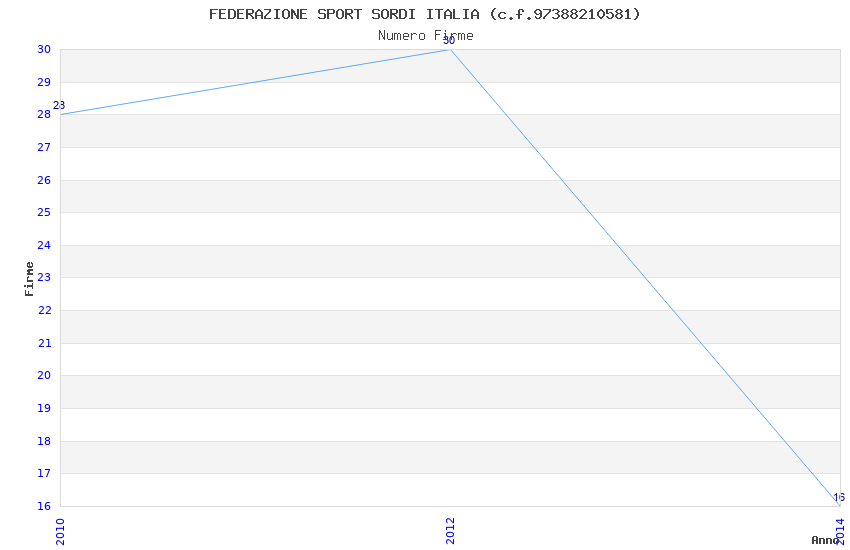Click y-axis value 16

[x=44, y=507]
